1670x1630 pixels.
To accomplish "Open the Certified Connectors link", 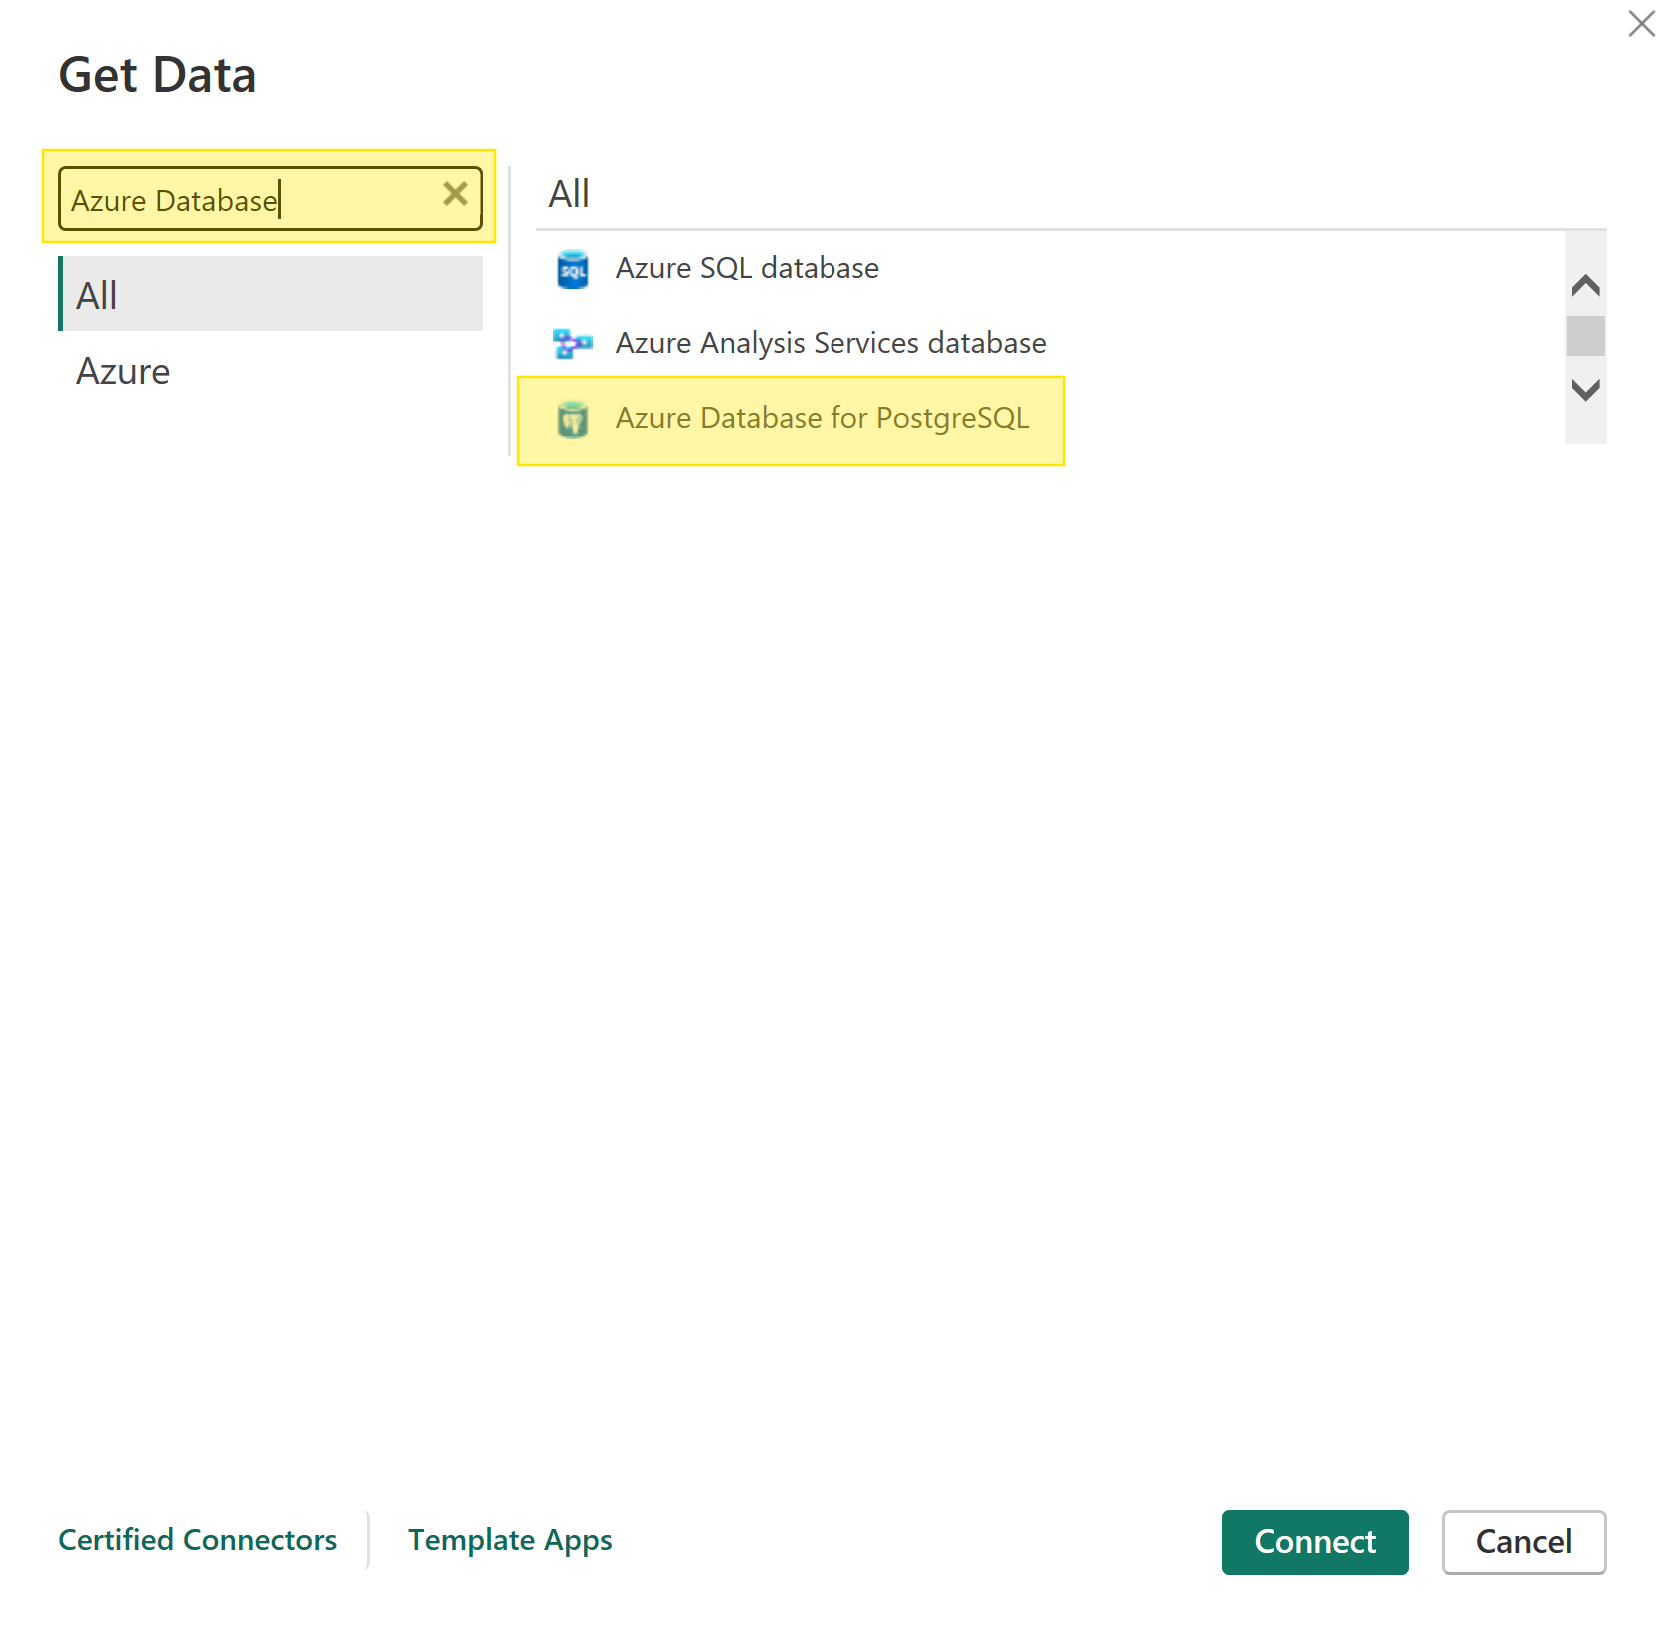I will 198,1540.
